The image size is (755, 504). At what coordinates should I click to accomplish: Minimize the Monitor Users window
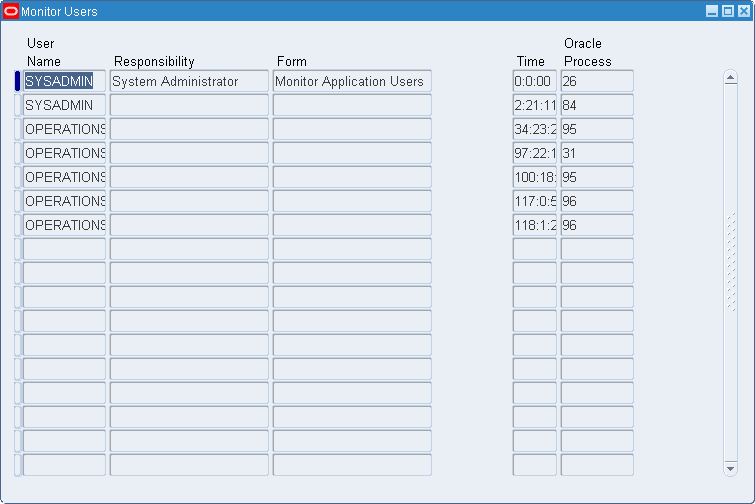pos(712,11)
